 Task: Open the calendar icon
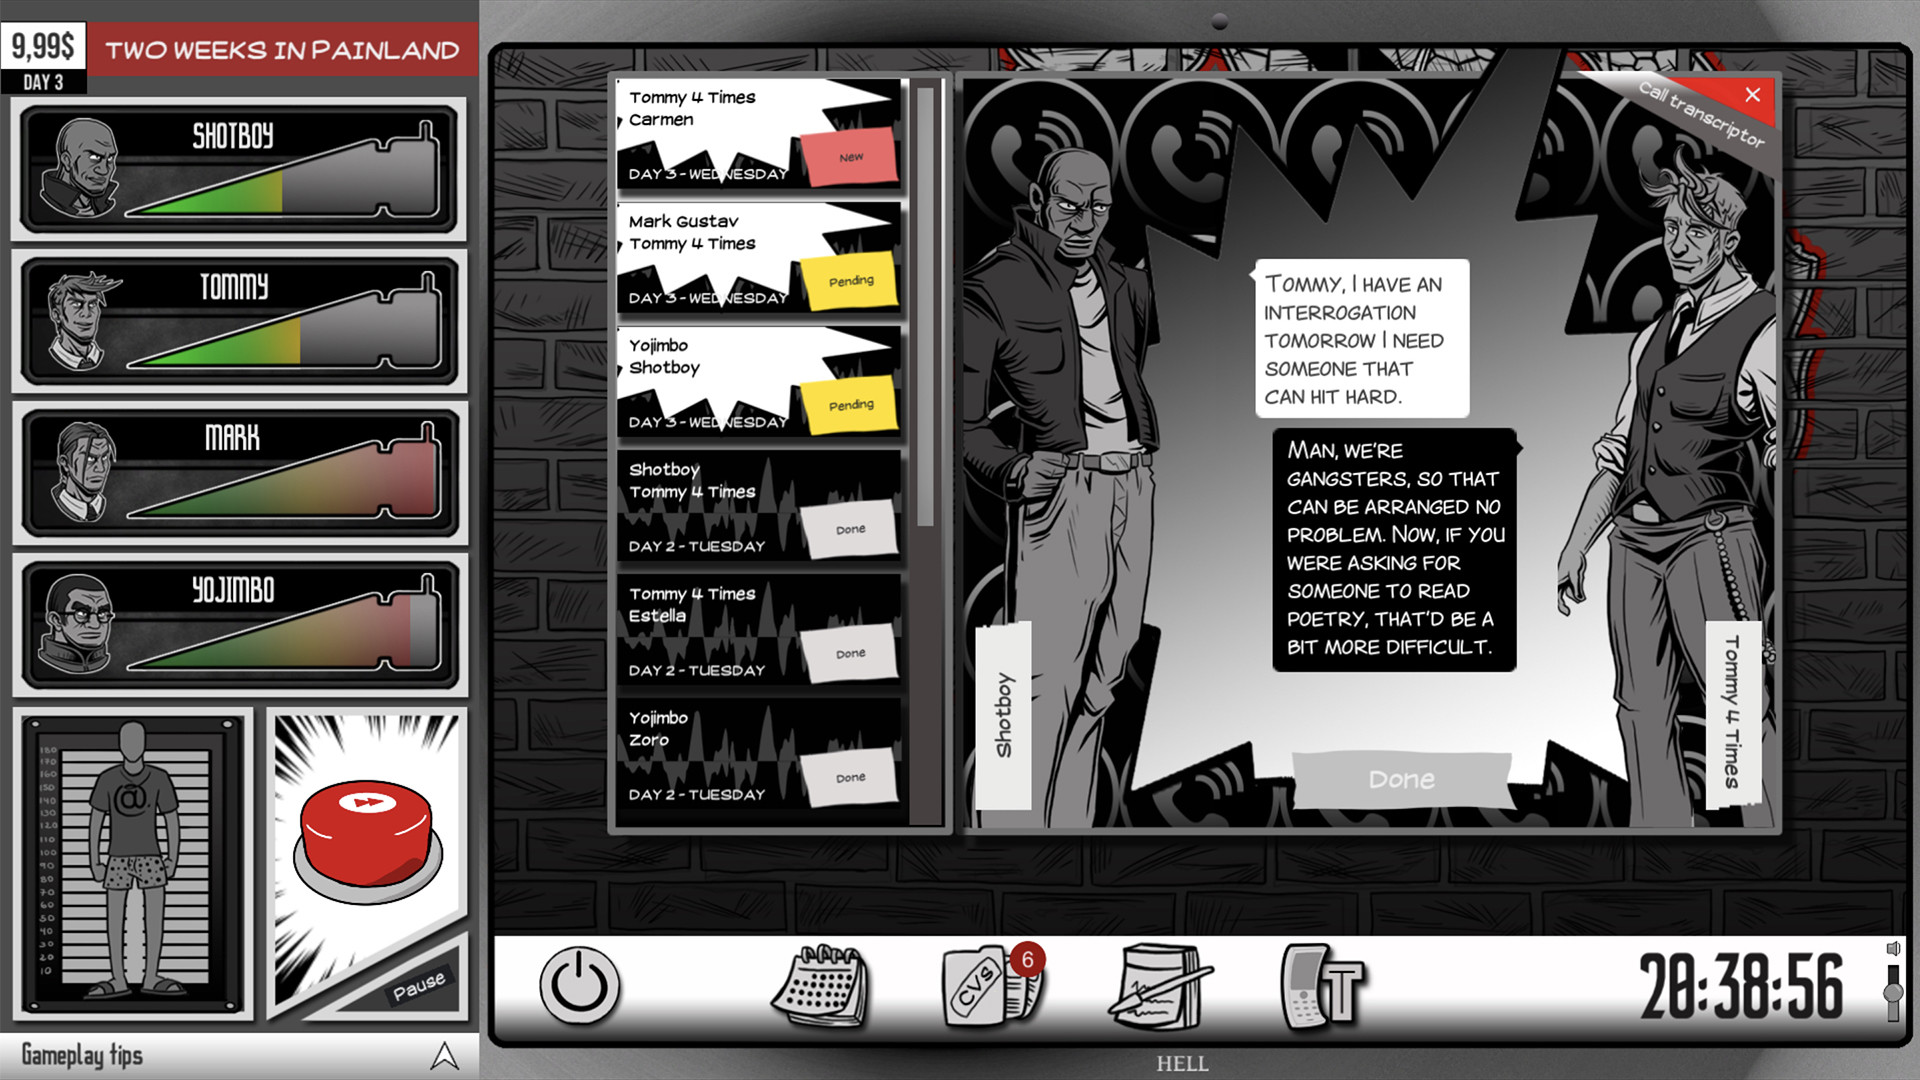tap(820, 986)
